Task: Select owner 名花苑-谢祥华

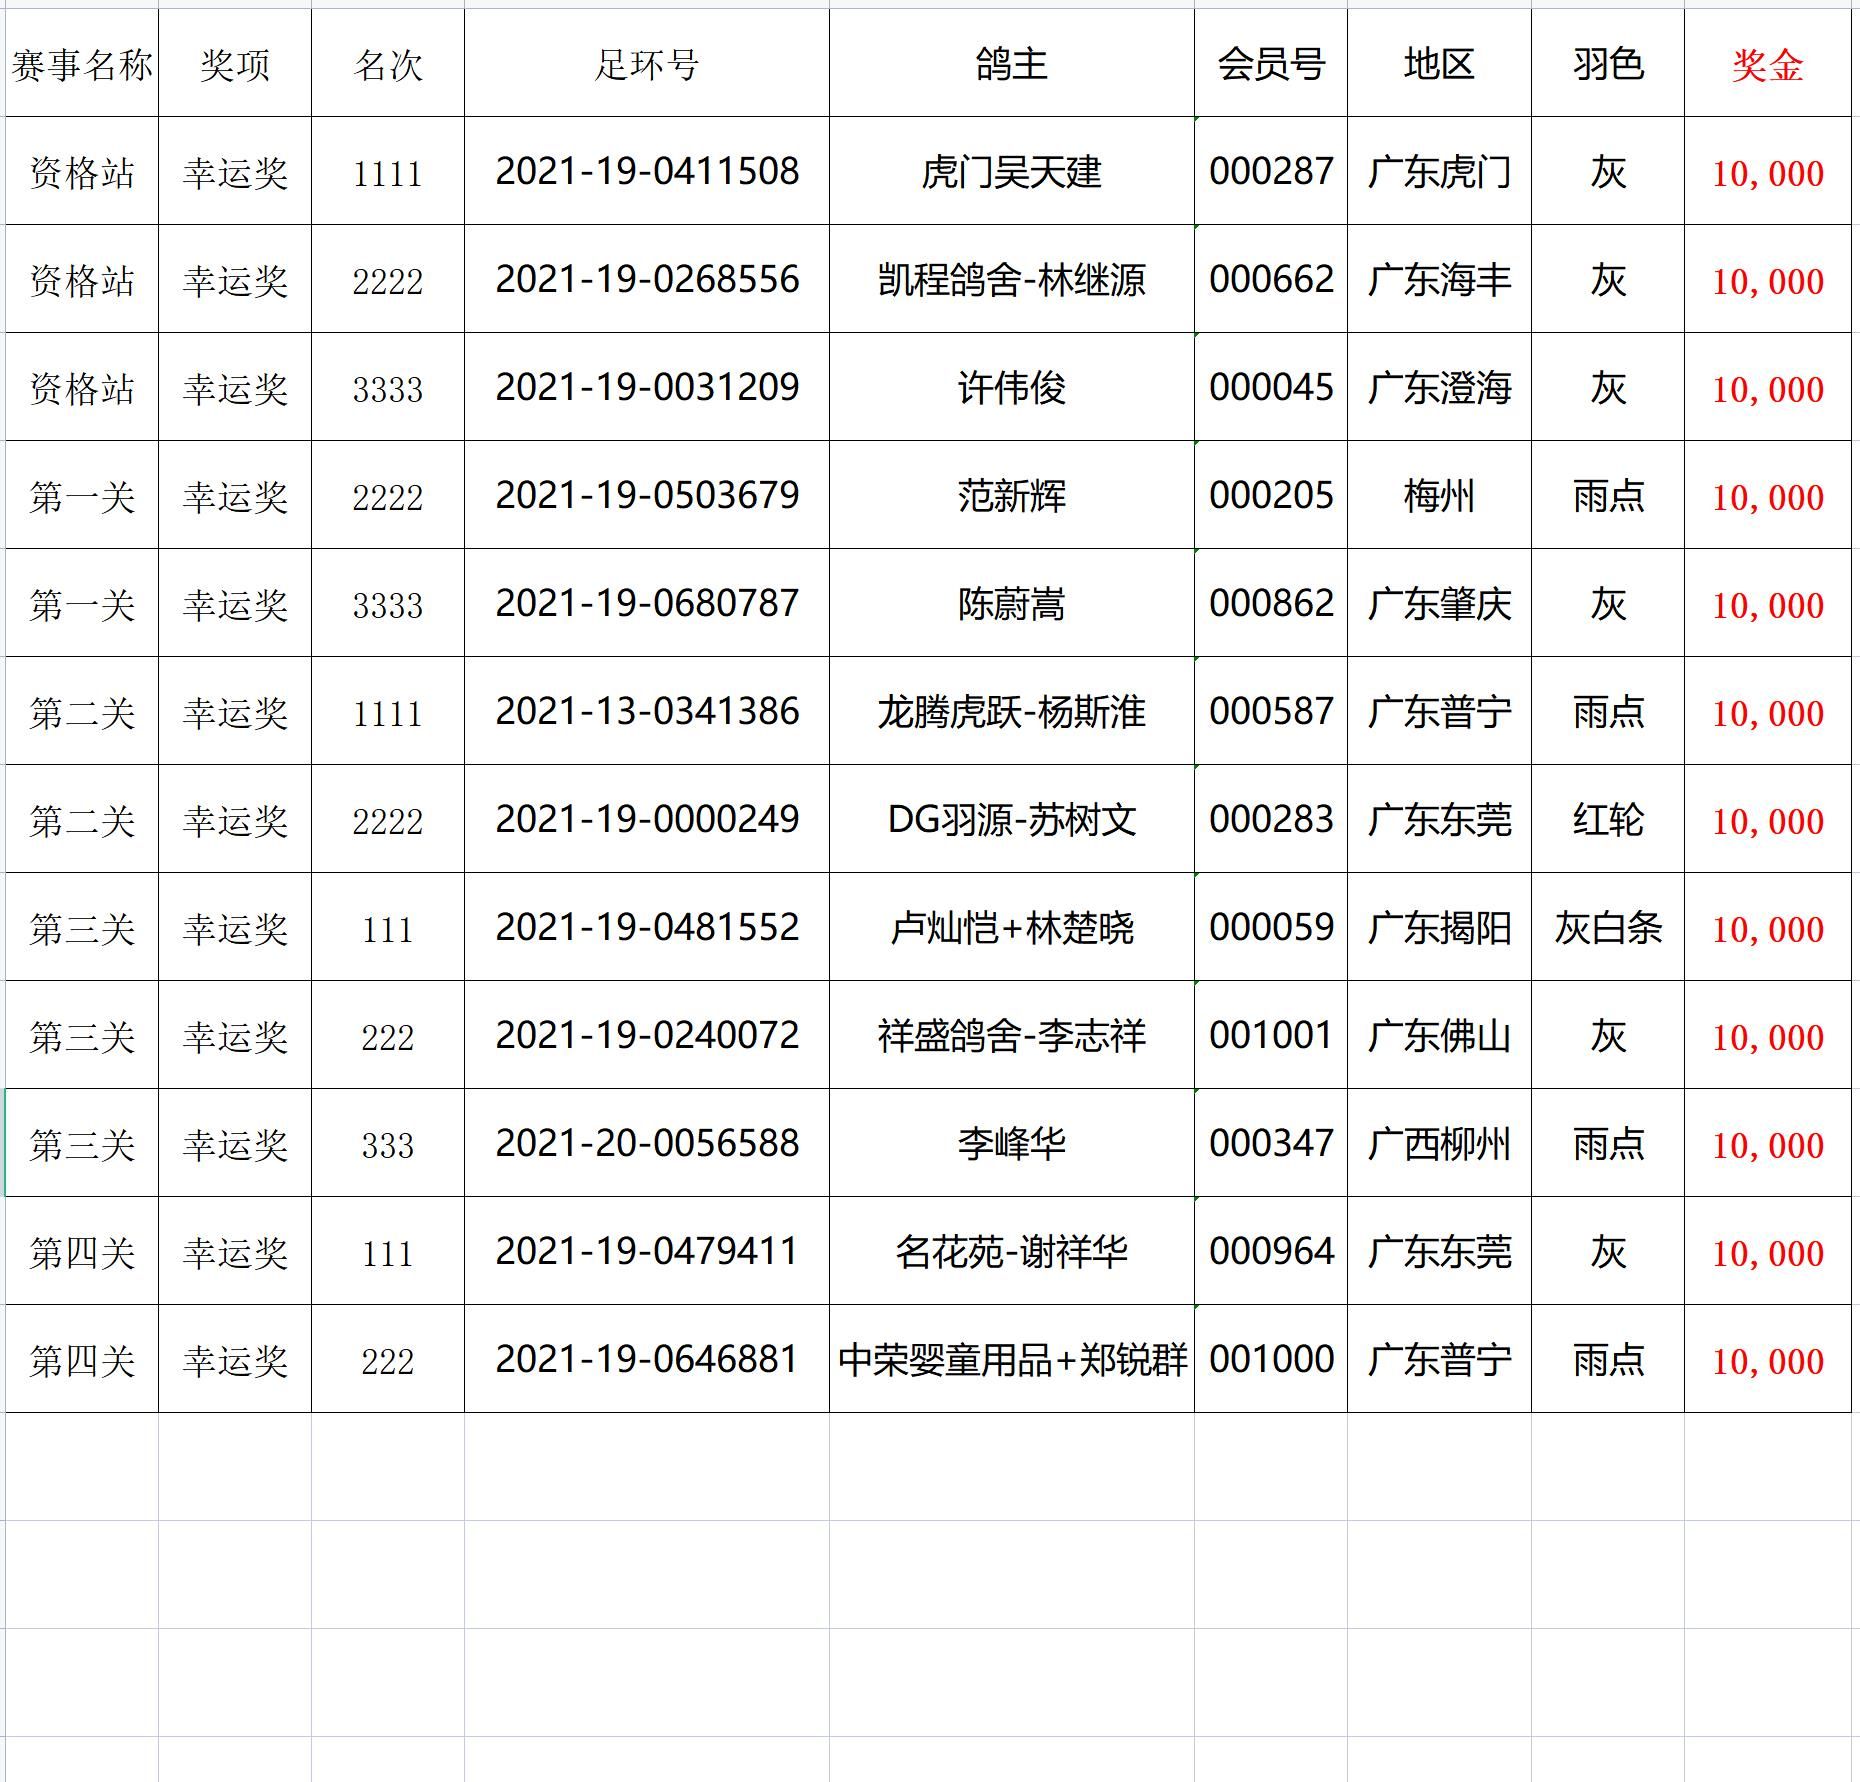Action: [1012, 1251]
